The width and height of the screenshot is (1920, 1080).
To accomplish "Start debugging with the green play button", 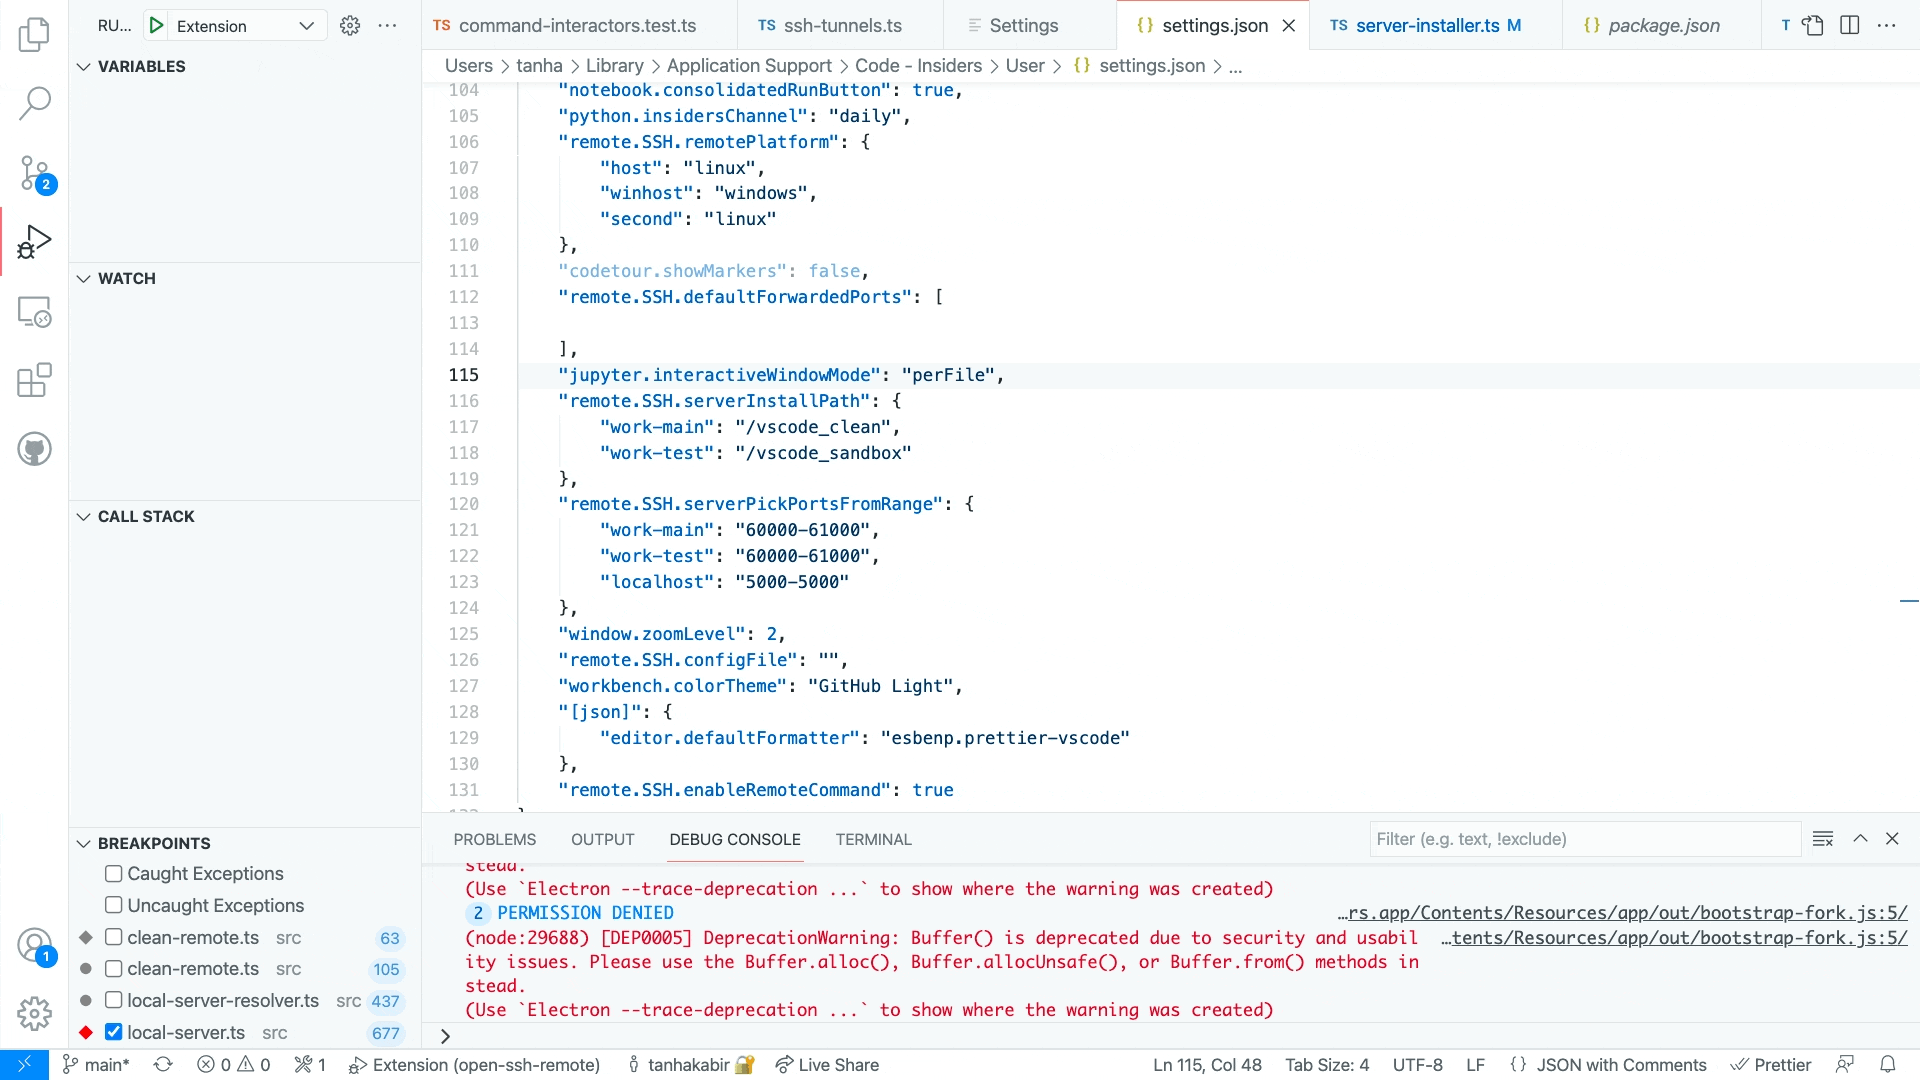I will coord(156,26).
